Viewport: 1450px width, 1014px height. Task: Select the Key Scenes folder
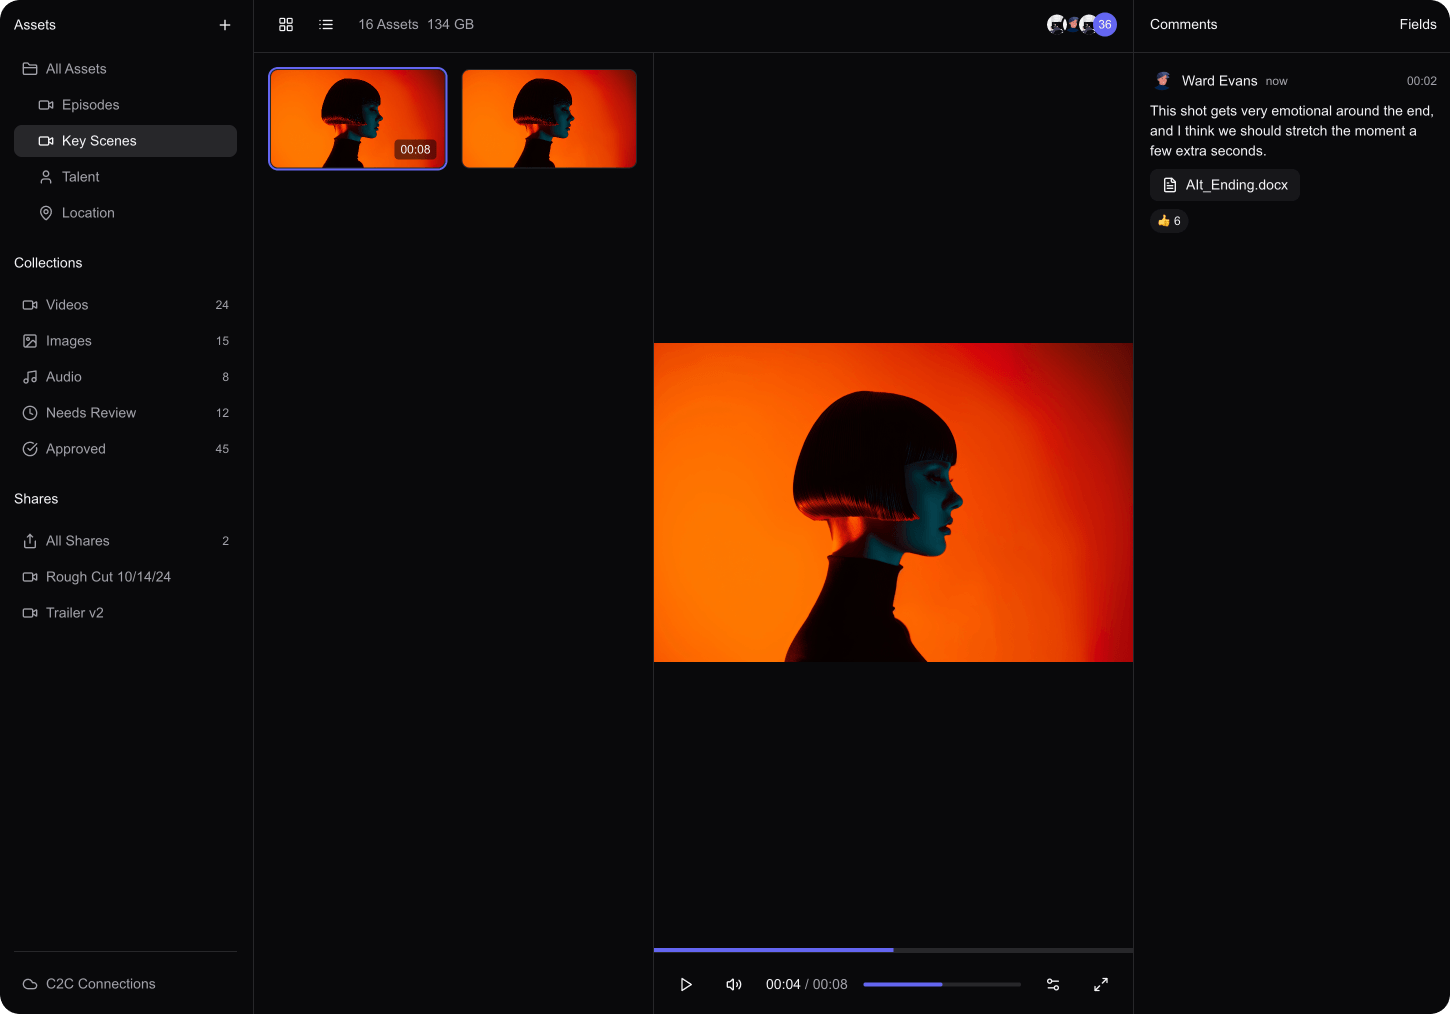125,141
